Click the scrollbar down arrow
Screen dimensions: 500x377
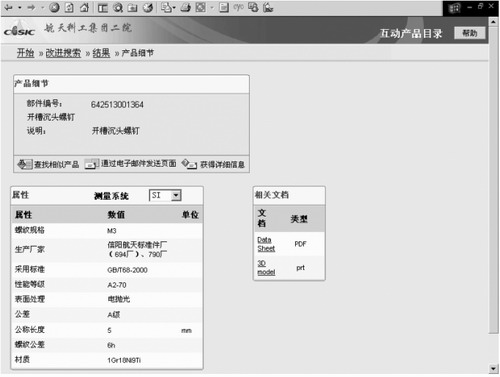(493, 369)
